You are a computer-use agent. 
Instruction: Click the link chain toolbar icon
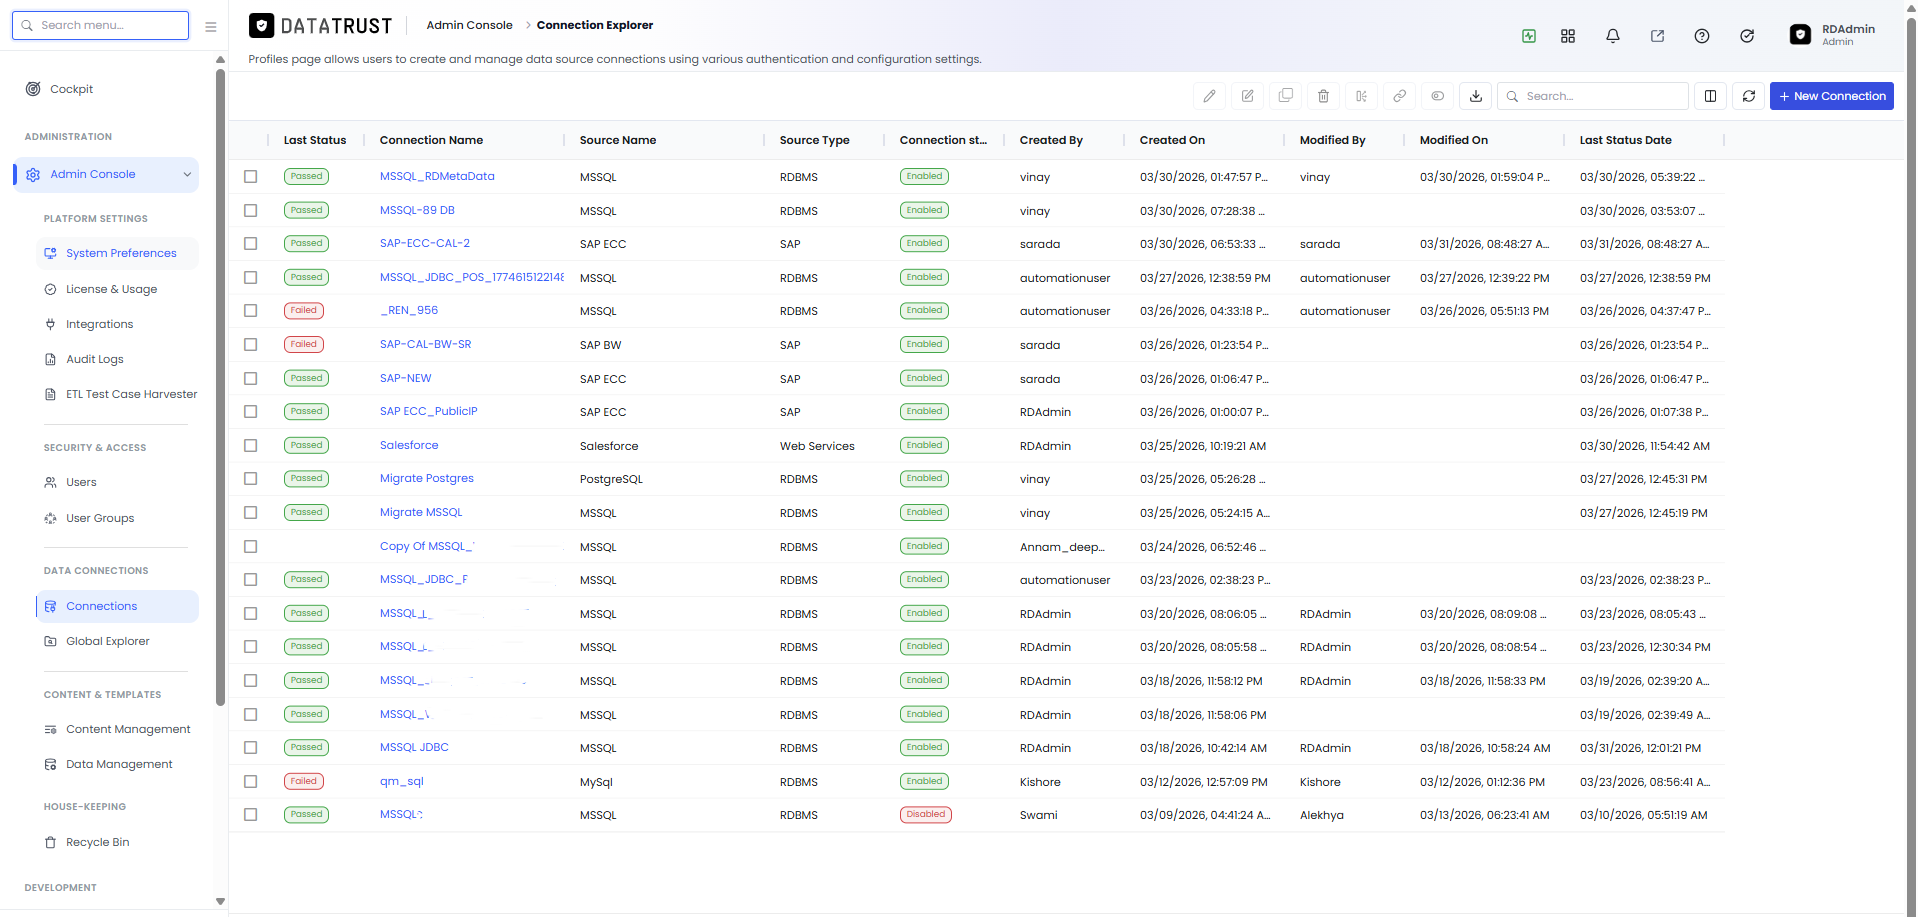tap(1399, 96)
